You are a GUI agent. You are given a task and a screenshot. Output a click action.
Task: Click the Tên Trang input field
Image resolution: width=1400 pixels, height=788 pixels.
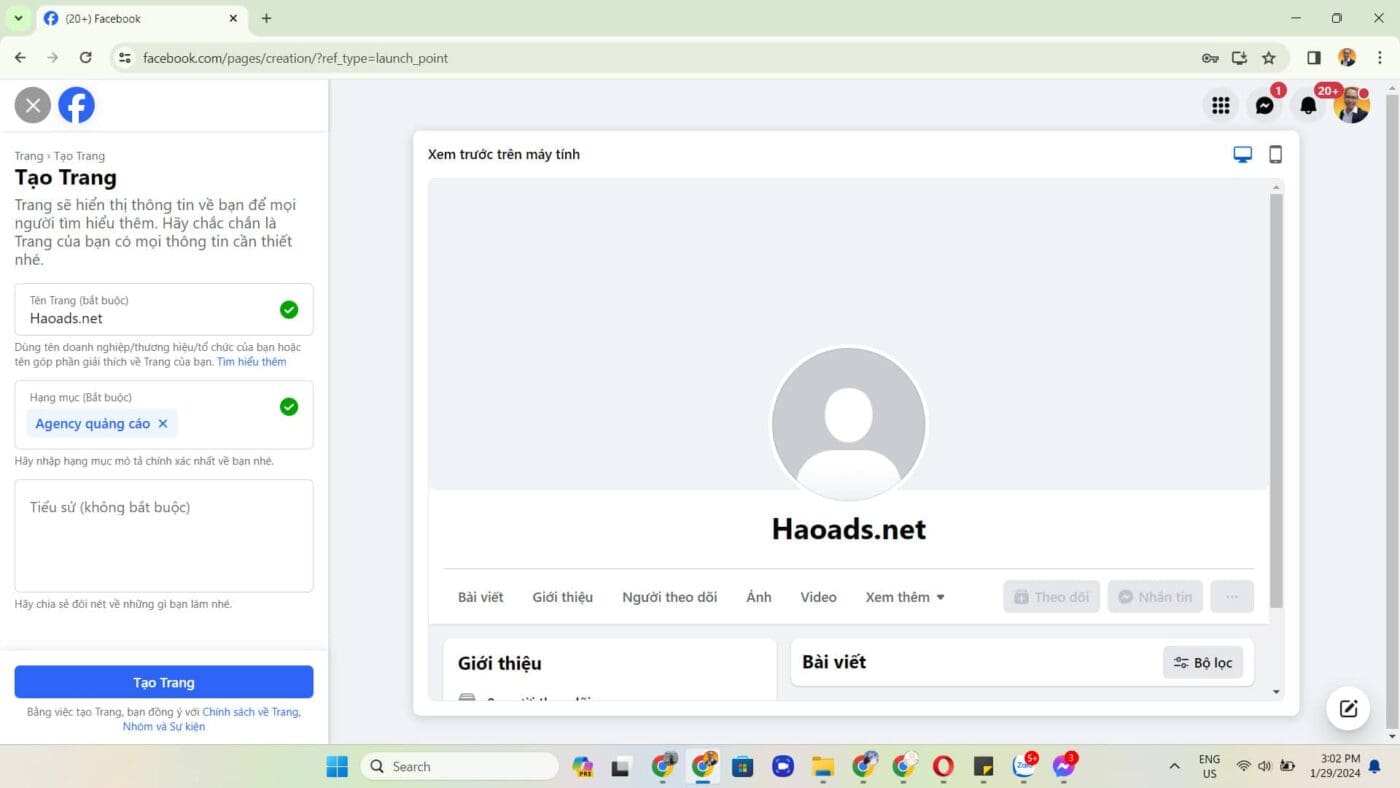coord(164,310)
